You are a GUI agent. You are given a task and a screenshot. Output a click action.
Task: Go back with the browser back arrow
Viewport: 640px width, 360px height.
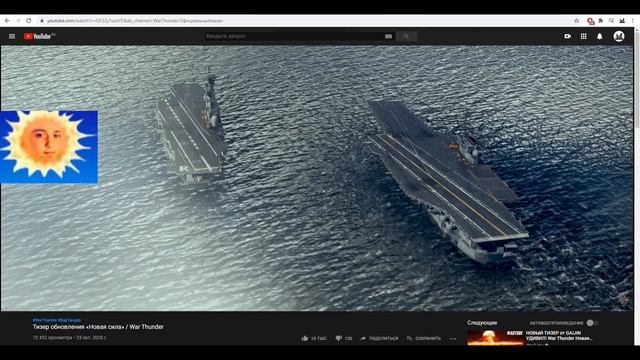7,20
